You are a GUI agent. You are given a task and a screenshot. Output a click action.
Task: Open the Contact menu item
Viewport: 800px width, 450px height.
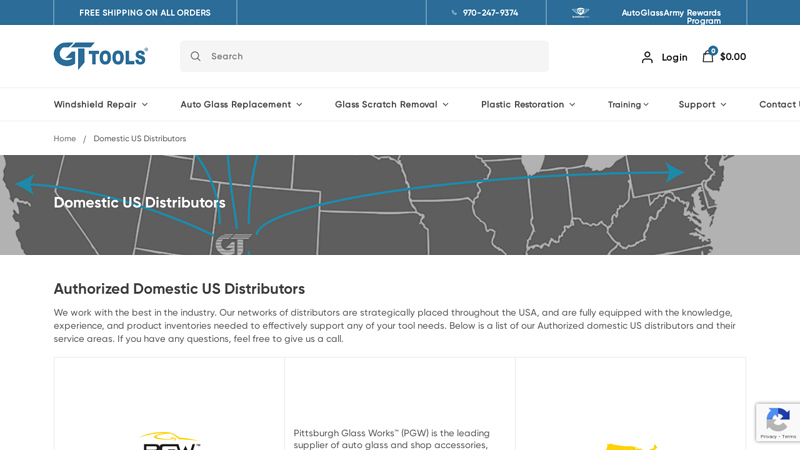pos(779,105)
